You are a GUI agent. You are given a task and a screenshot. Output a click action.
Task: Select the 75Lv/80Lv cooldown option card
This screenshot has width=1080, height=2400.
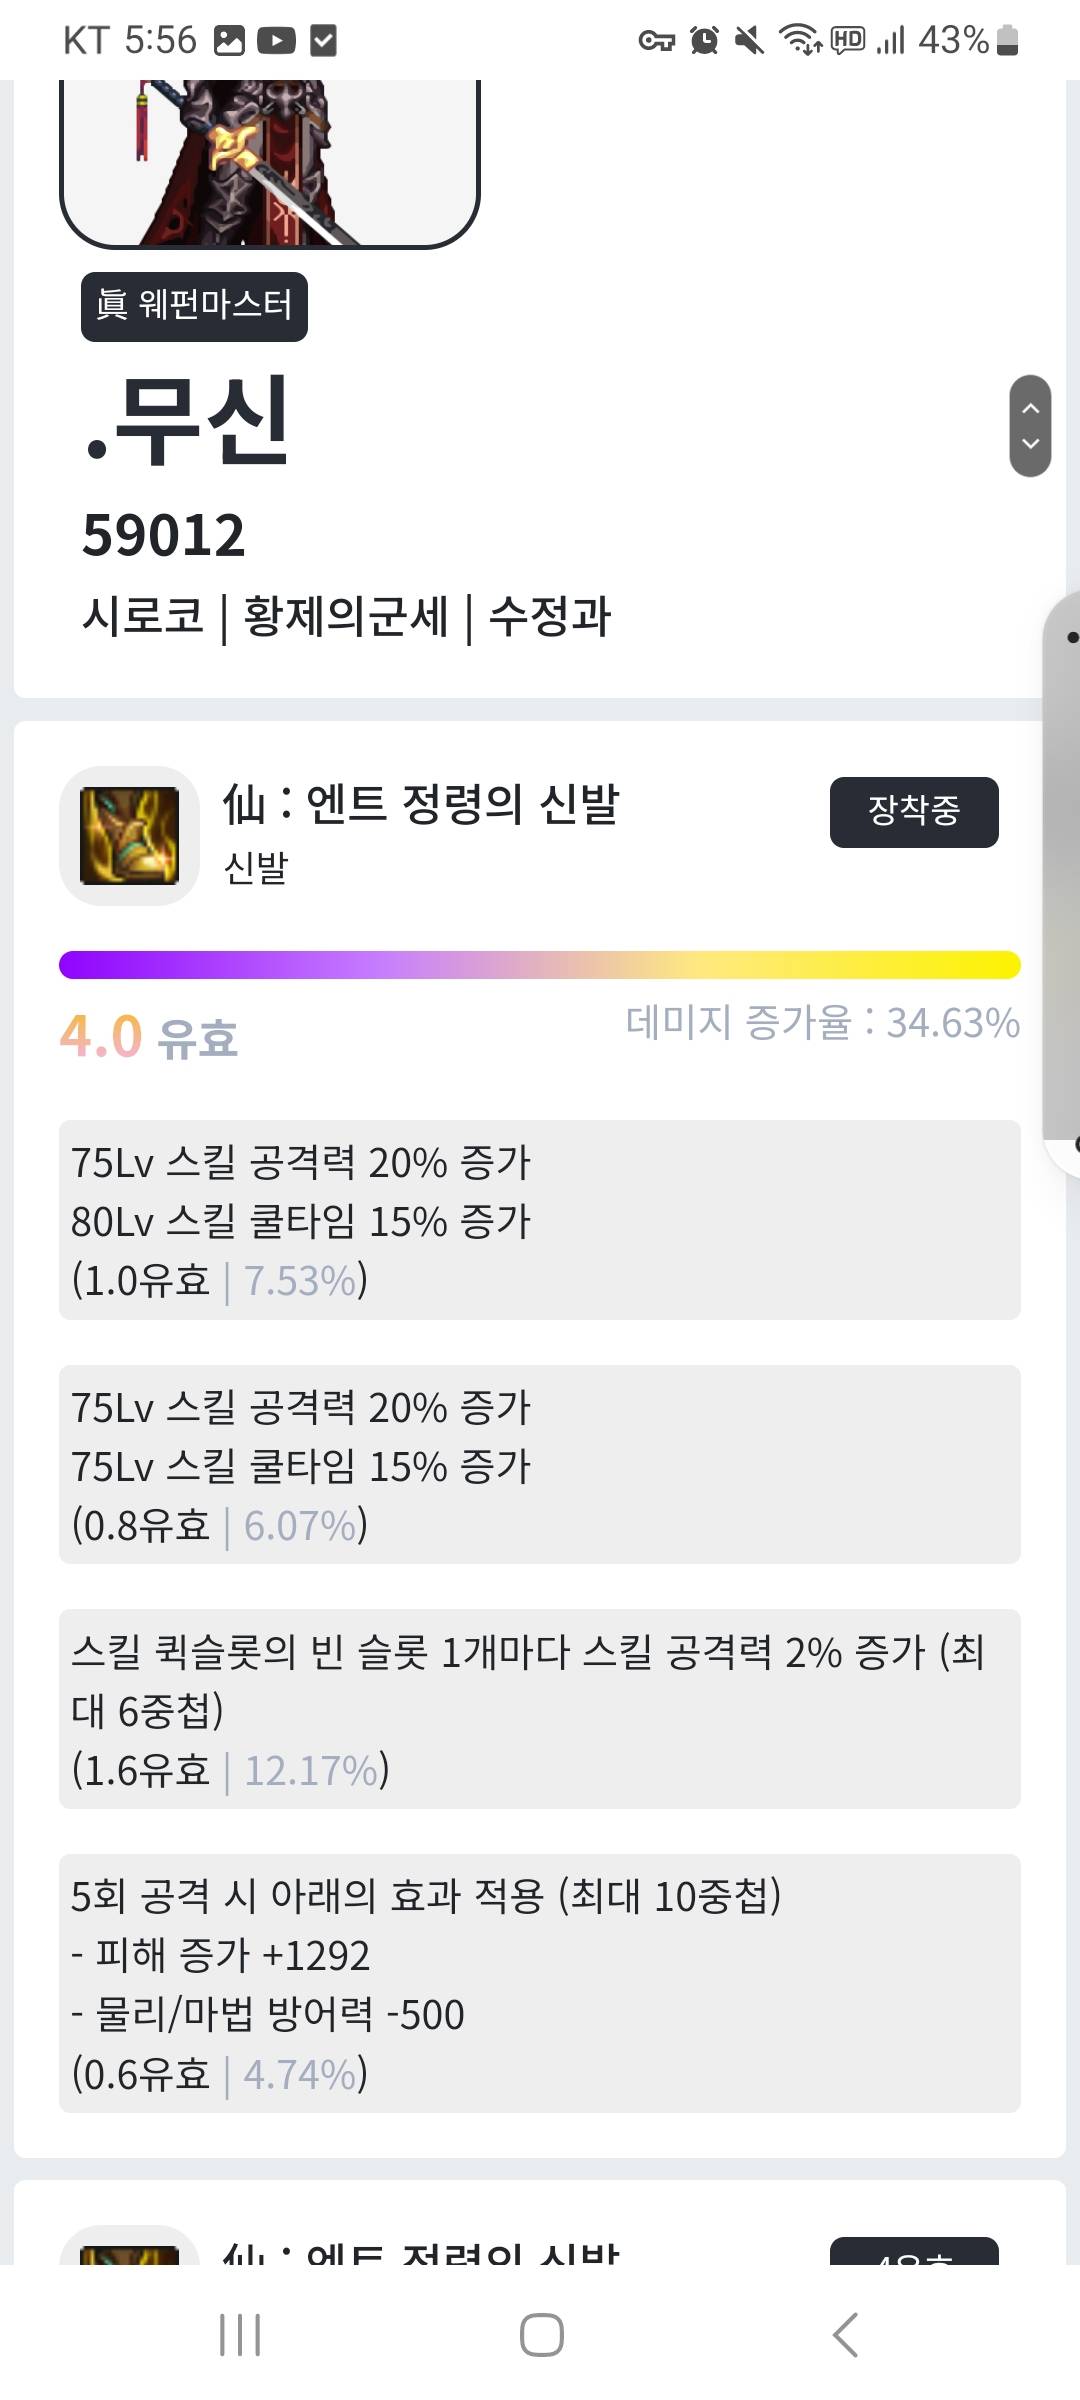[x=540, y=1220]
